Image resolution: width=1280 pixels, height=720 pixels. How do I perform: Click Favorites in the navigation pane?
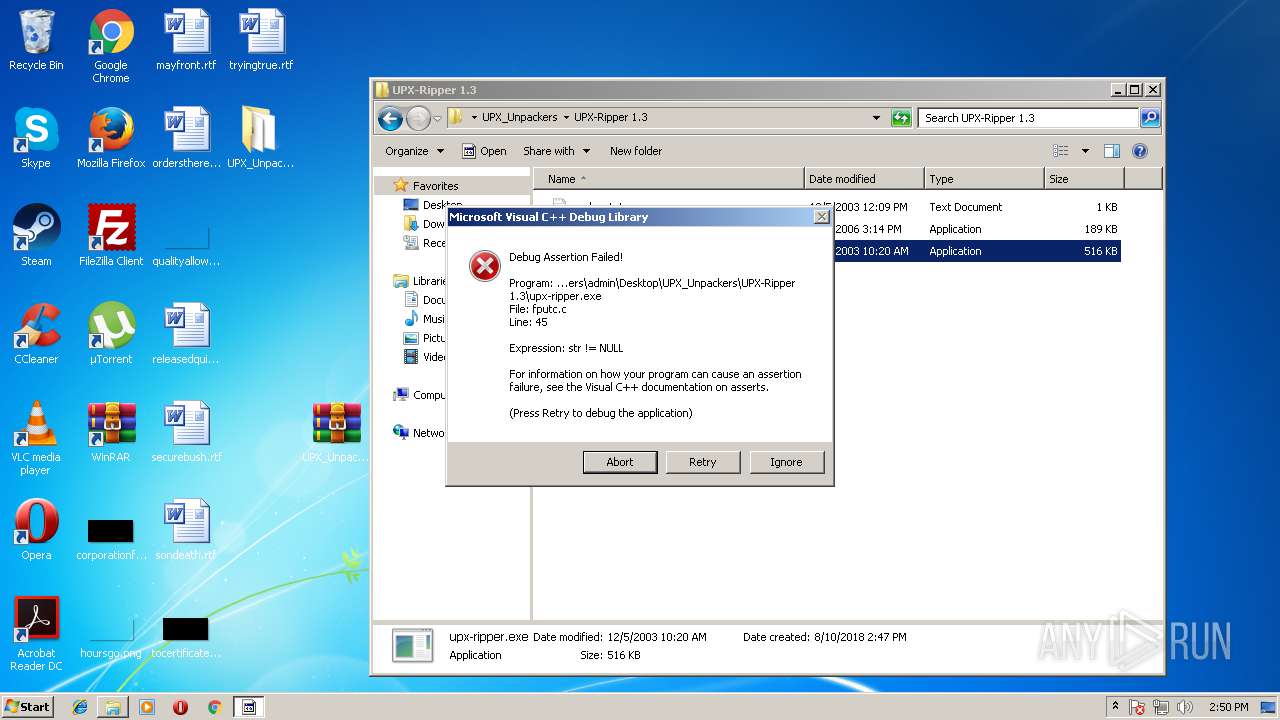(436, 185)
